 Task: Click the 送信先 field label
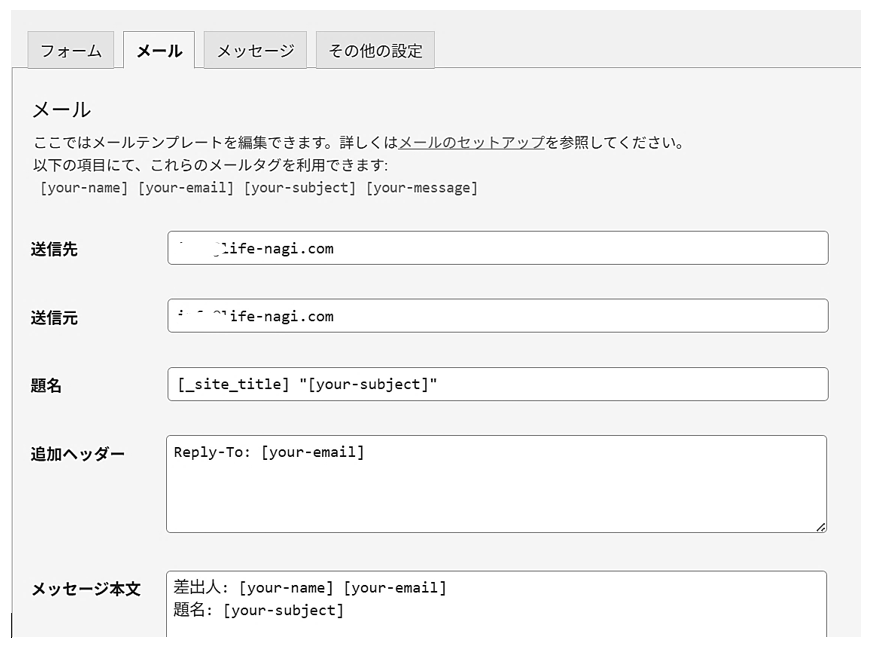coord(54,250)
